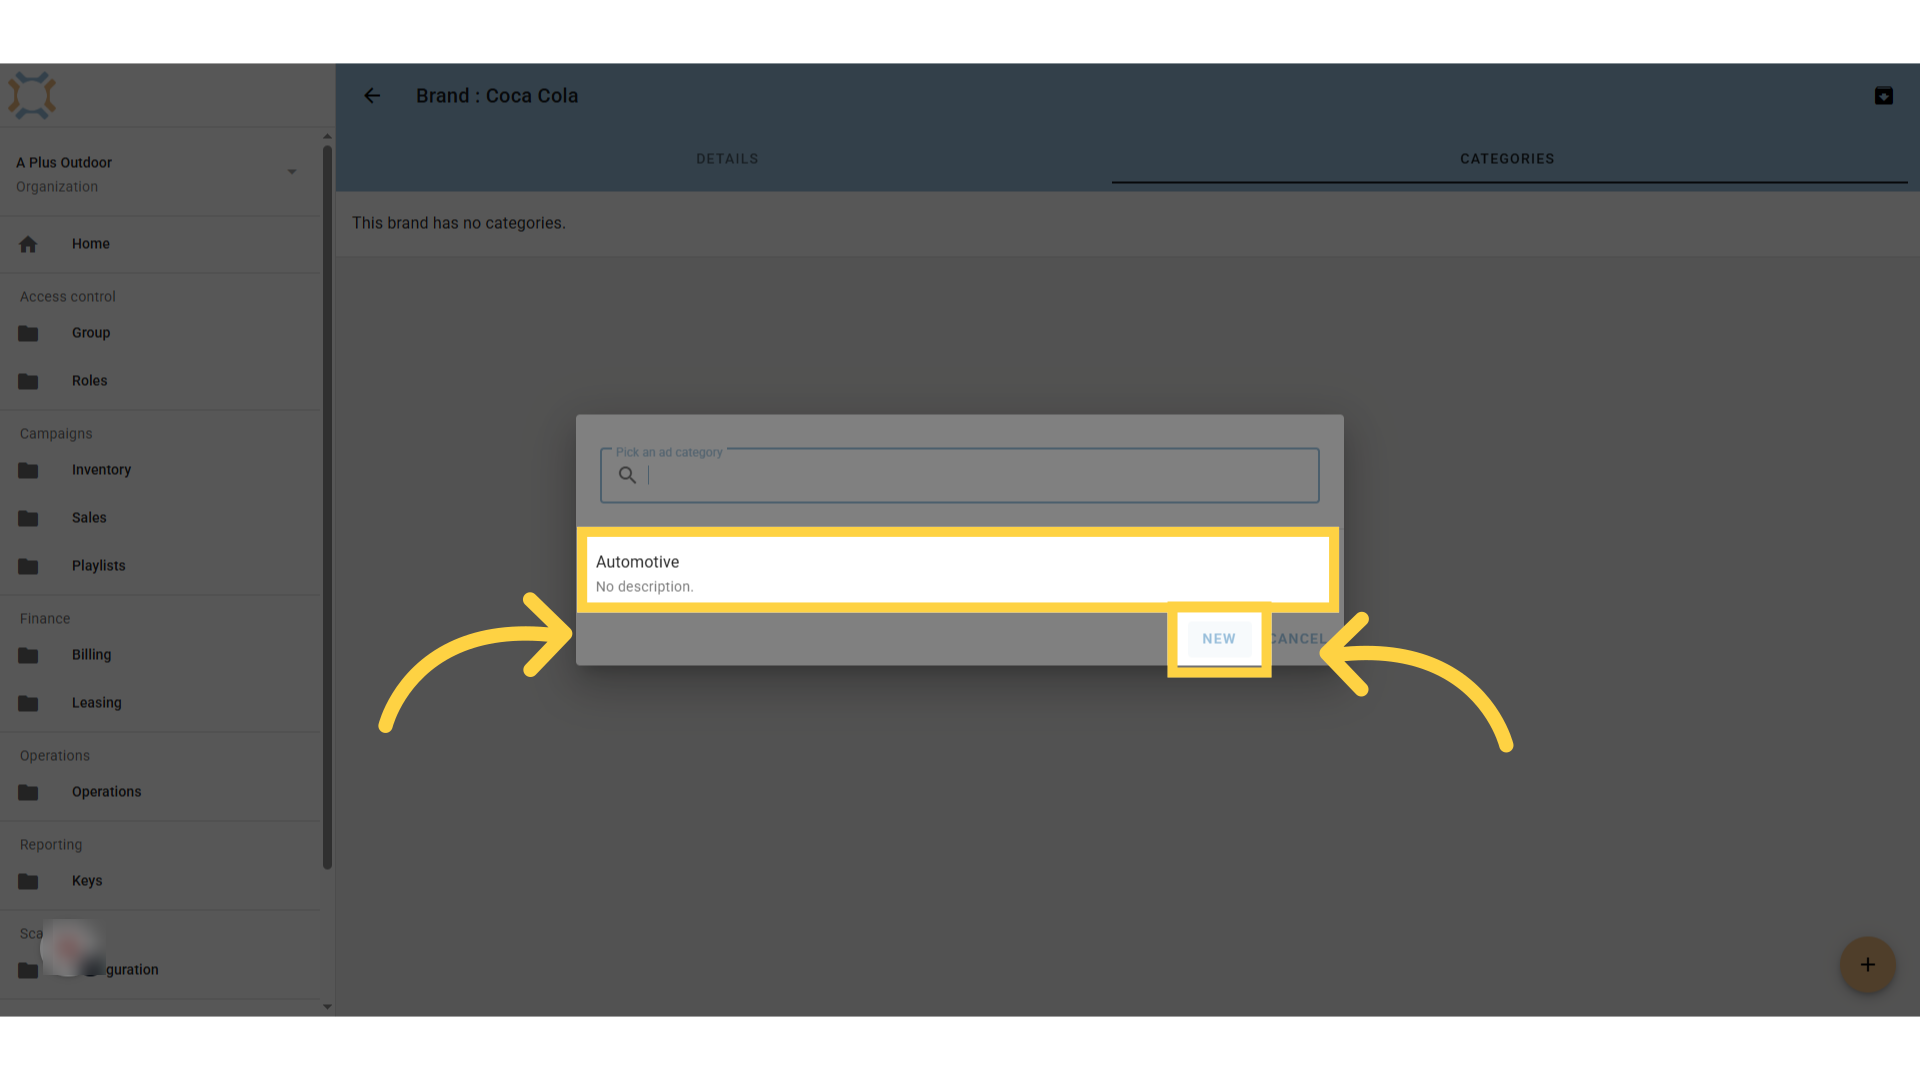Select the Automotive category option
The image size is (1920, 1080).
958,572
